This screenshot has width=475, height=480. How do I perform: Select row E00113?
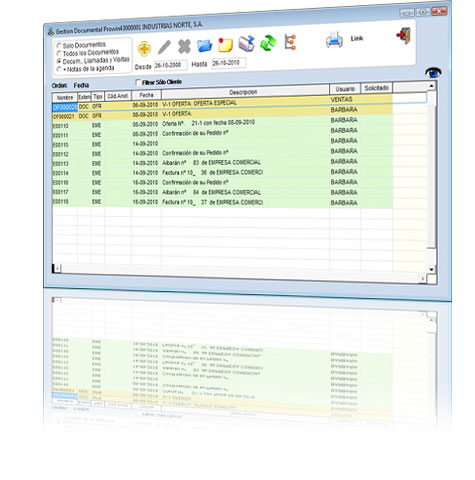coord(222,163)
